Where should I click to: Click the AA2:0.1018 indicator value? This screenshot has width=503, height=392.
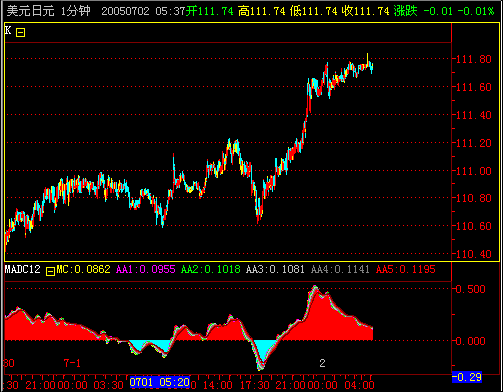(x=211, y=269)
